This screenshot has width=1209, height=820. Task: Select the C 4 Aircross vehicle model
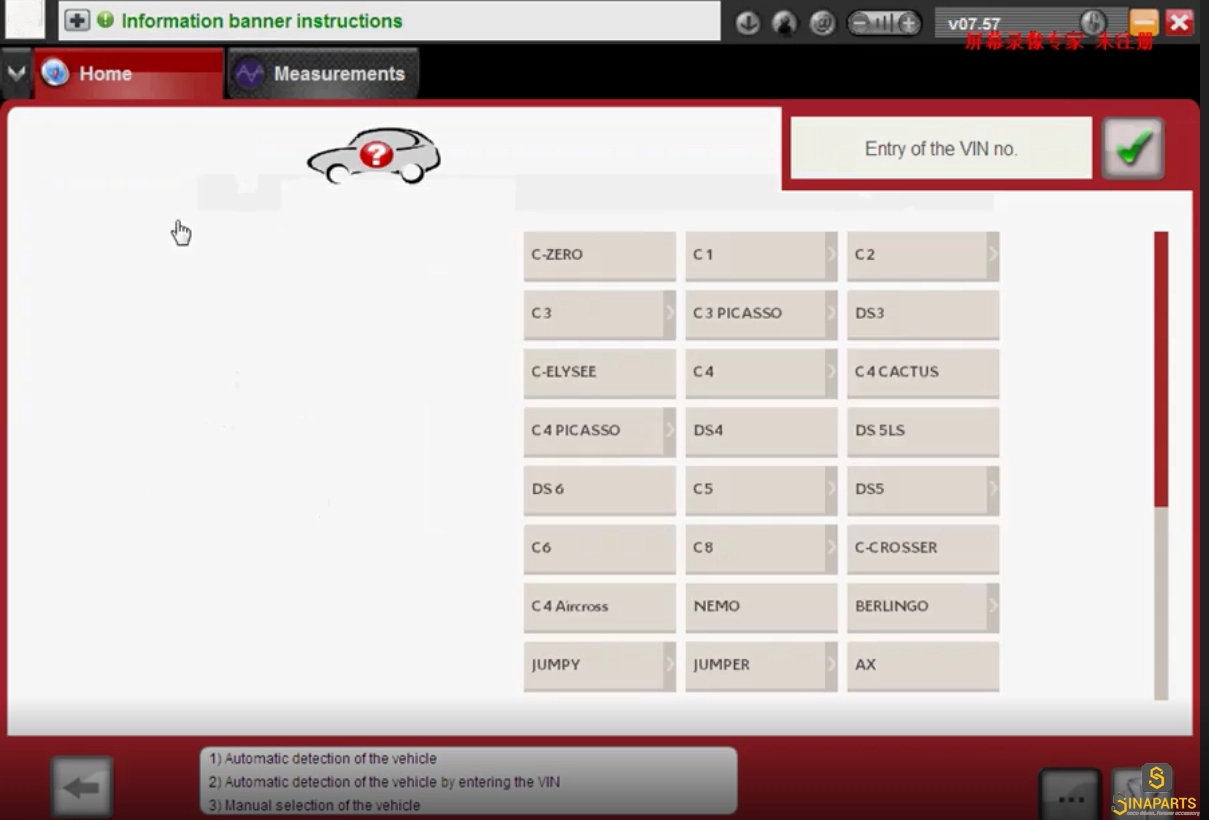coord(599,607)
